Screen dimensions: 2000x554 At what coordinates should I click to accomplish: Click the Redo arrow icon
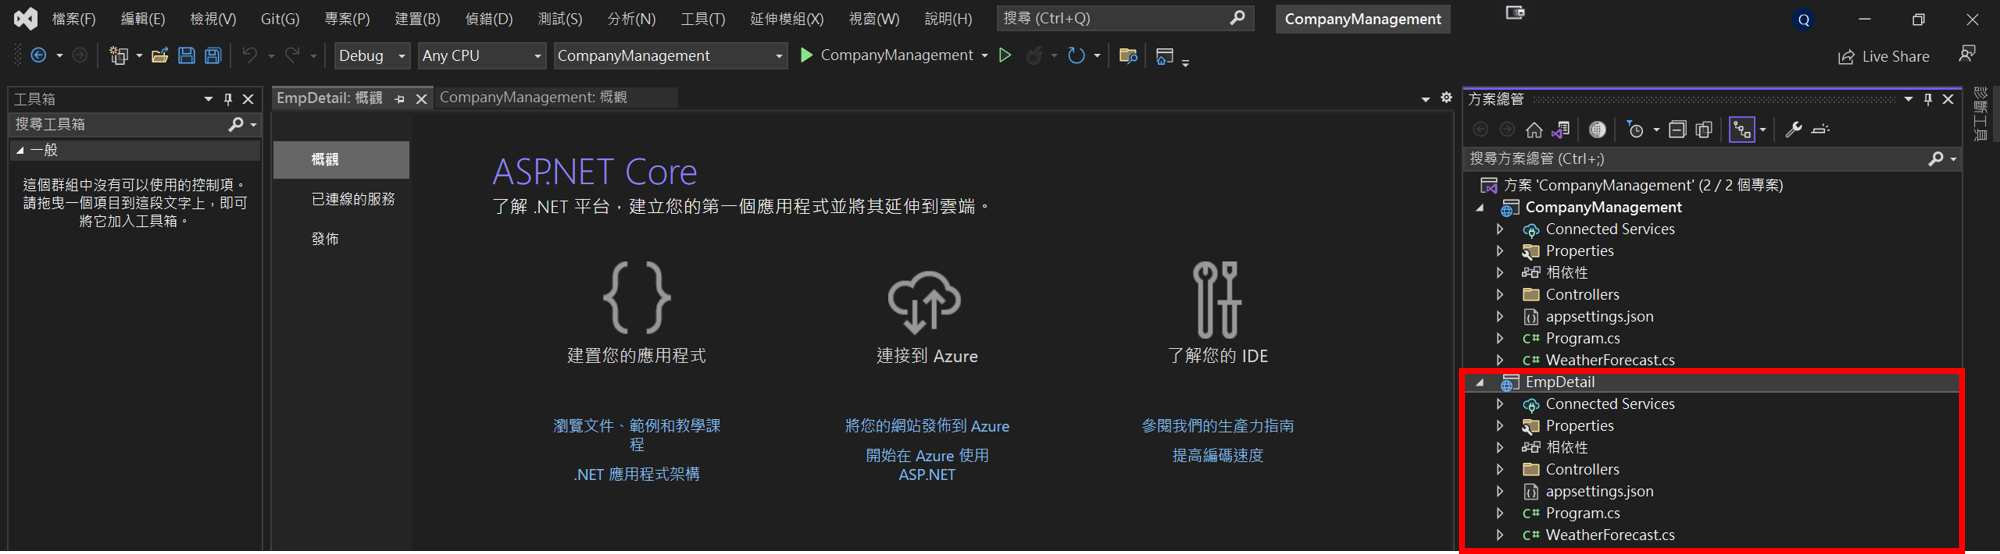click(x=292, y=56)
